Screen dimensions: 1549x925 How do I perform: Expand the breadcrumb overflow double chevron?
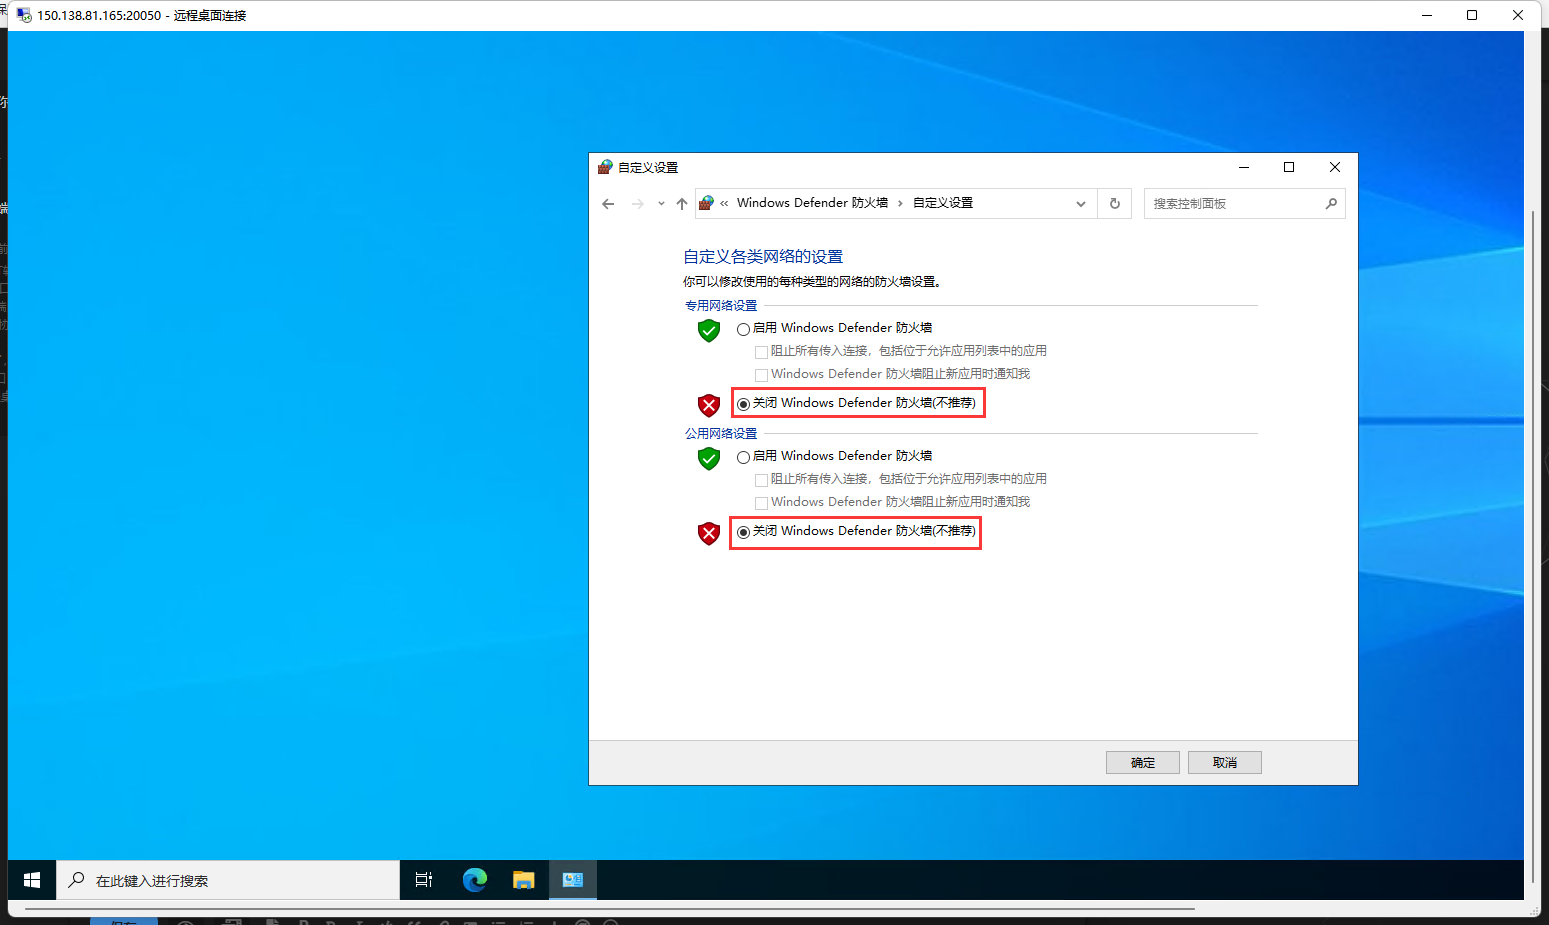(x=724, y=203)
